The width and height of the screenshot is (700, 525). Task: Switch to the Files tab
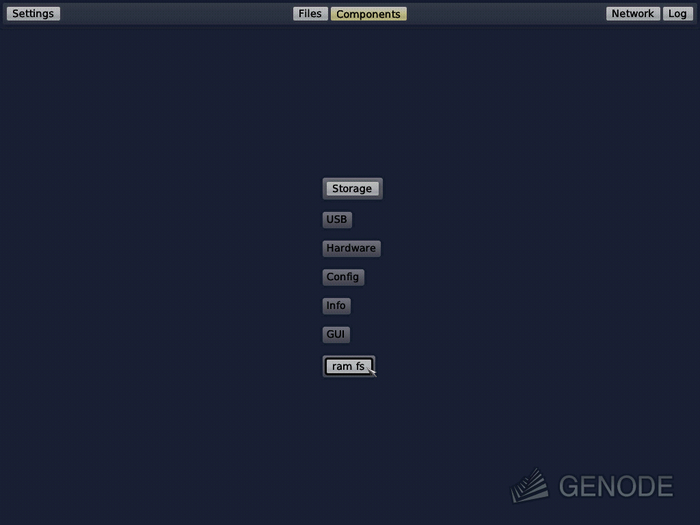pyautogui.click(x=310, y=14)
